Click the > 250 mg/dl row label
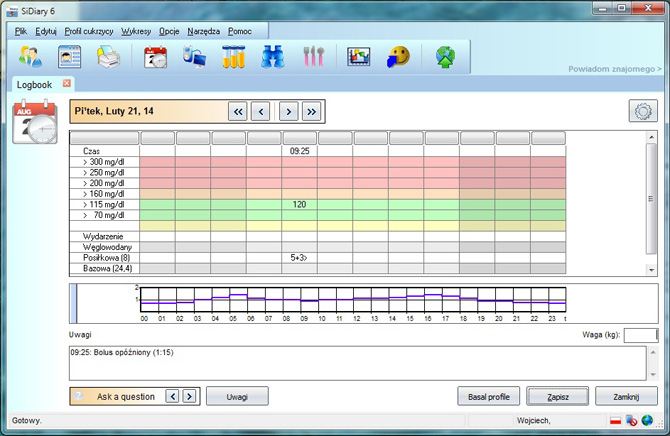Viewport: 670px width, 436px height. [x=104, y=172]
